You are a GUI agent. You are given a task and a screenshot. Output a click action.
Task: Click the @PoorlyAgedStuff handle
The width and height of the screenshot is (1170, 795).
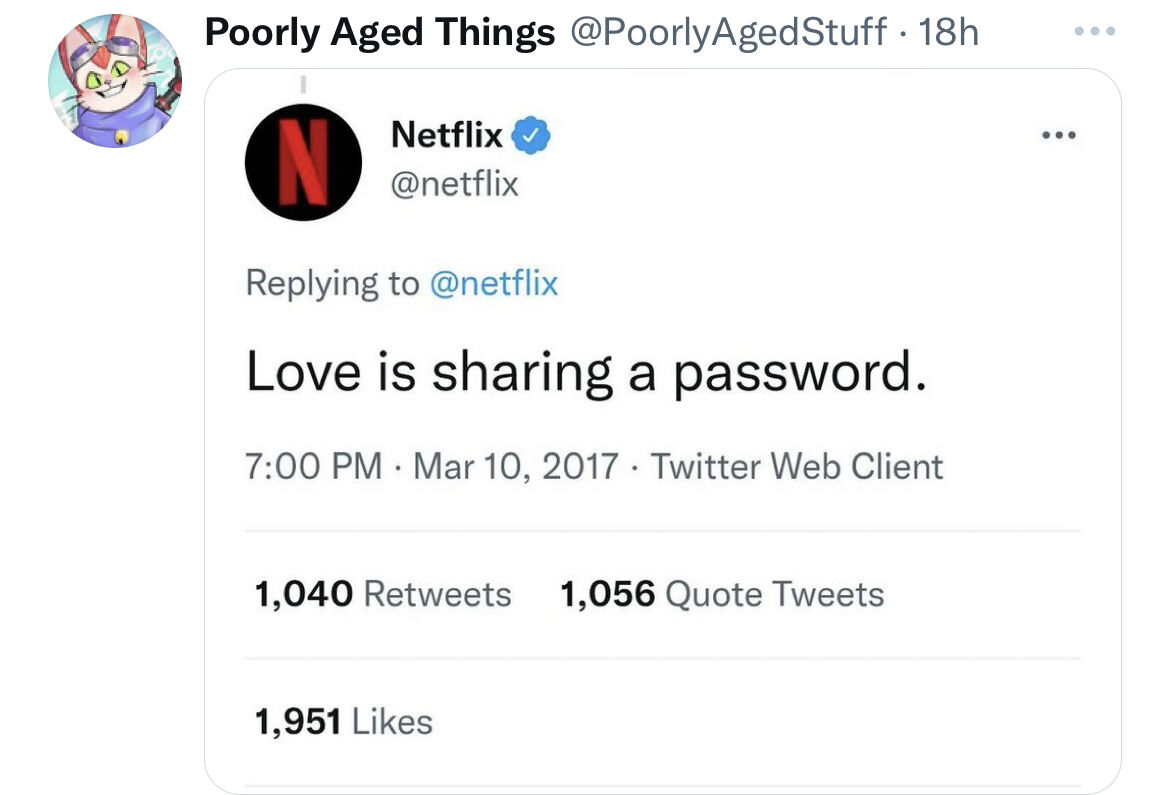pyautogui.click(x=727, y=33)
